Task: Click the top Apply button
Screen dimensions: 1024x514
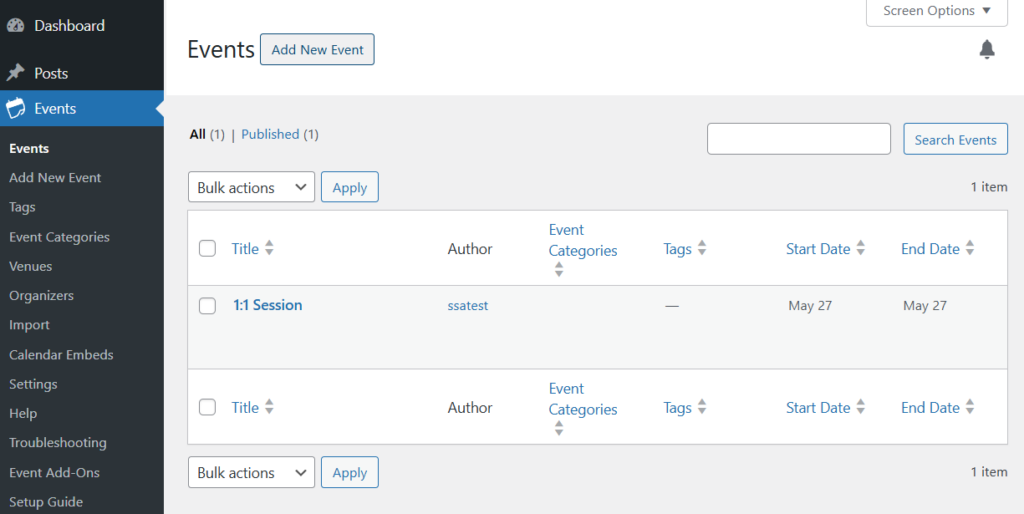Action: click(x=349, y=187)
